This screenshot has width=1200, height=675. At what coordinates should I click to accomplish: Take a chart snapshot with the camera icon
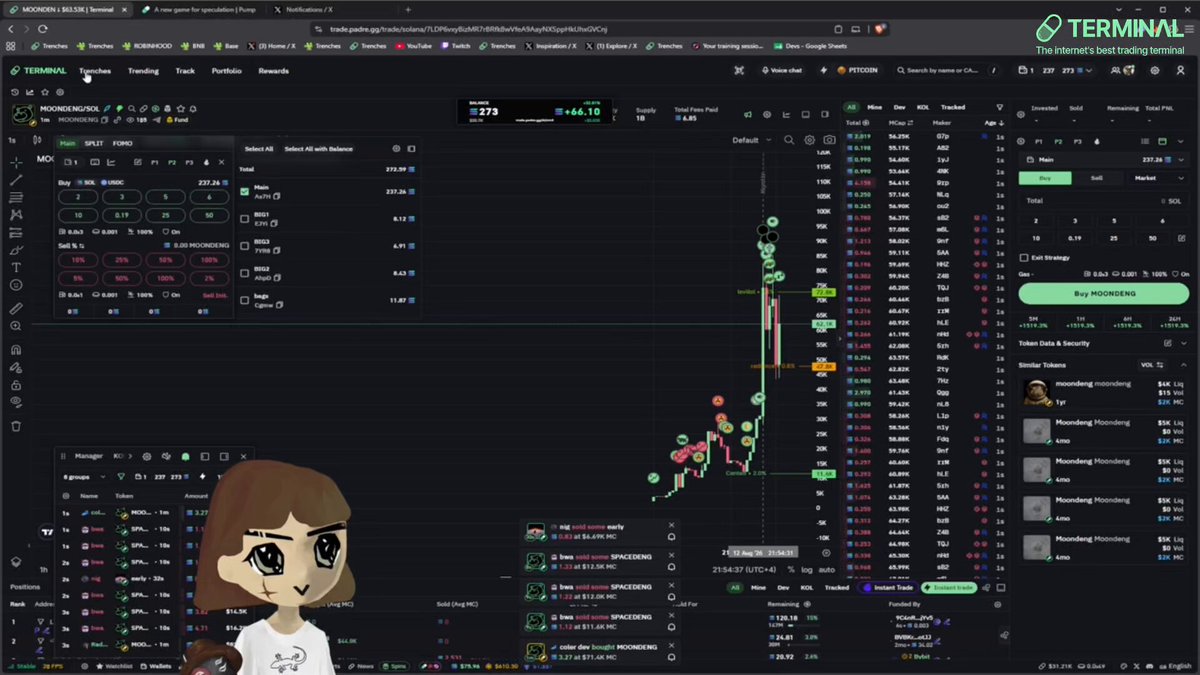[829, 141]
